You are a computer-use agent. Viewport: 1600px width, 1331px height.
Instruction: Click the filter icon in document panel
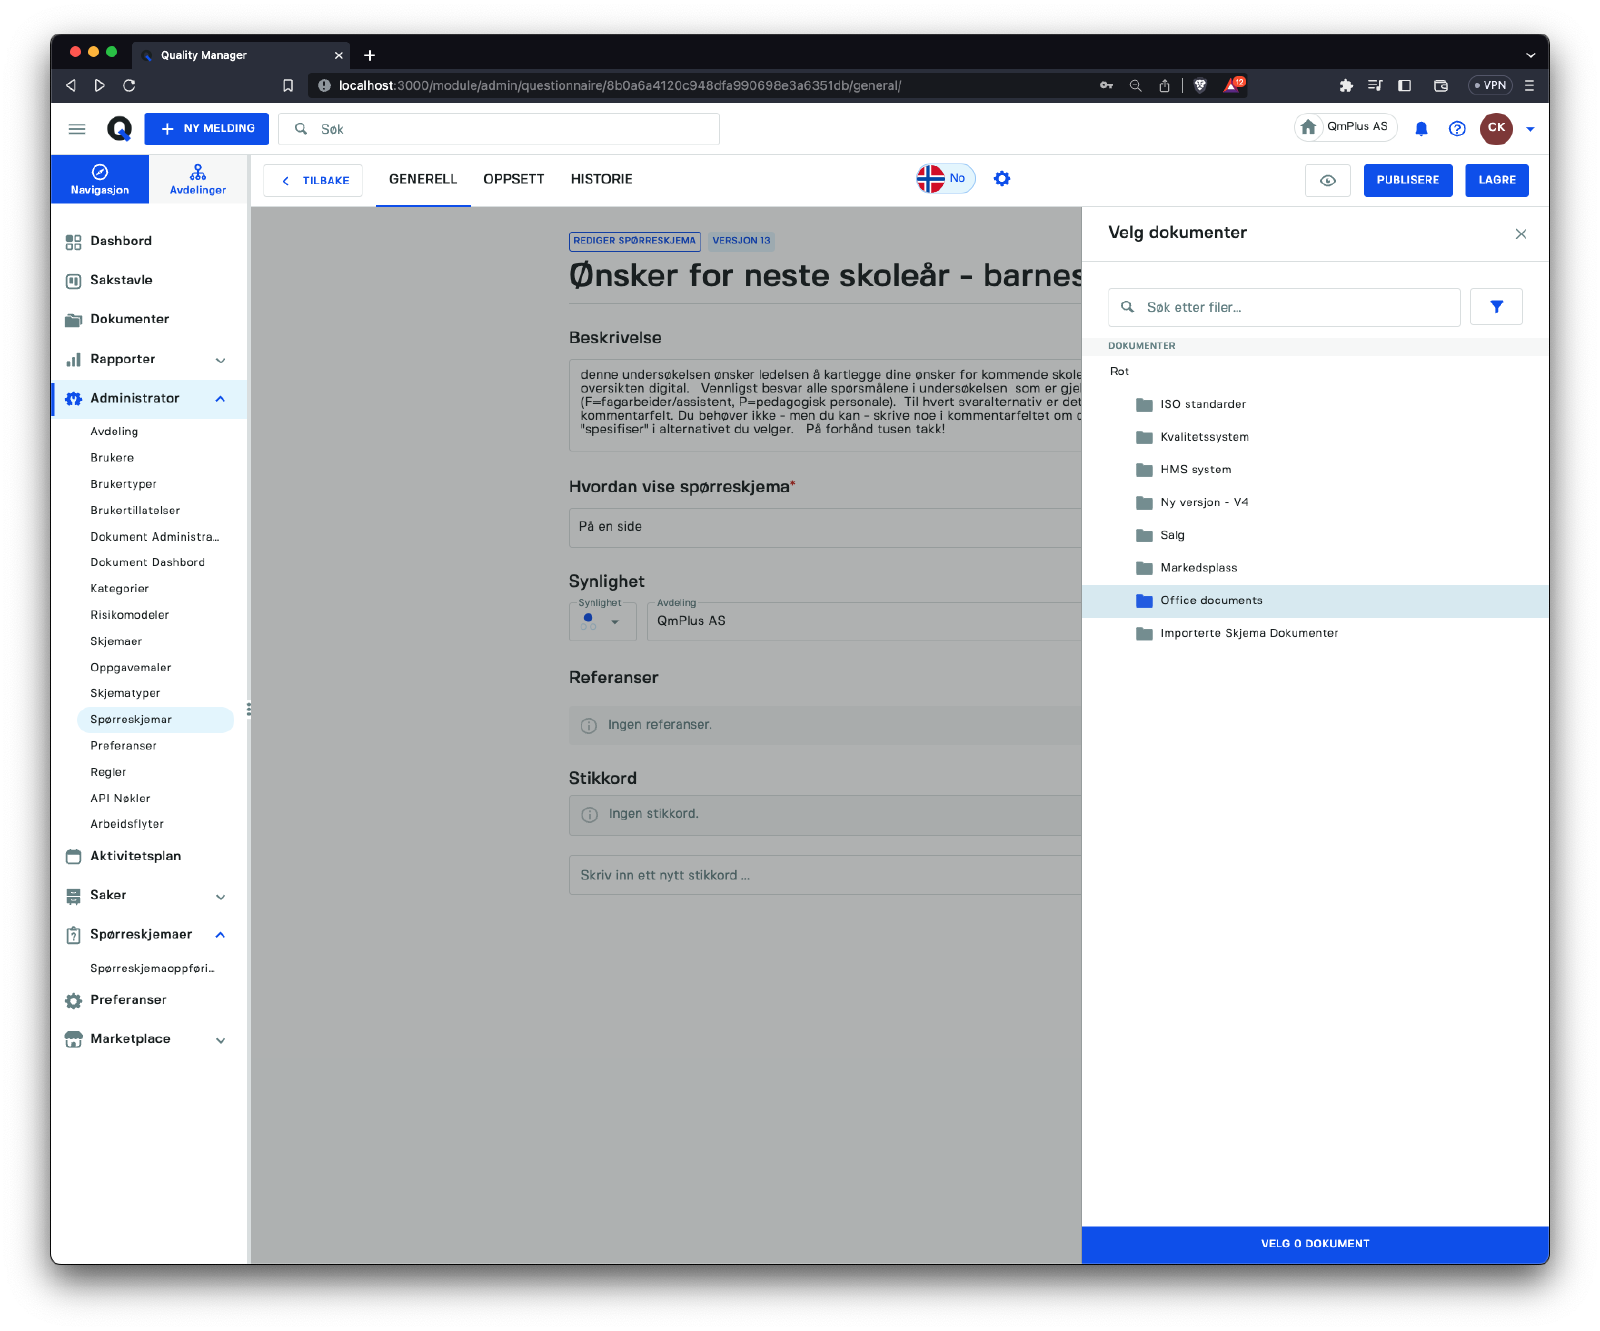[x=1496, y=307]
